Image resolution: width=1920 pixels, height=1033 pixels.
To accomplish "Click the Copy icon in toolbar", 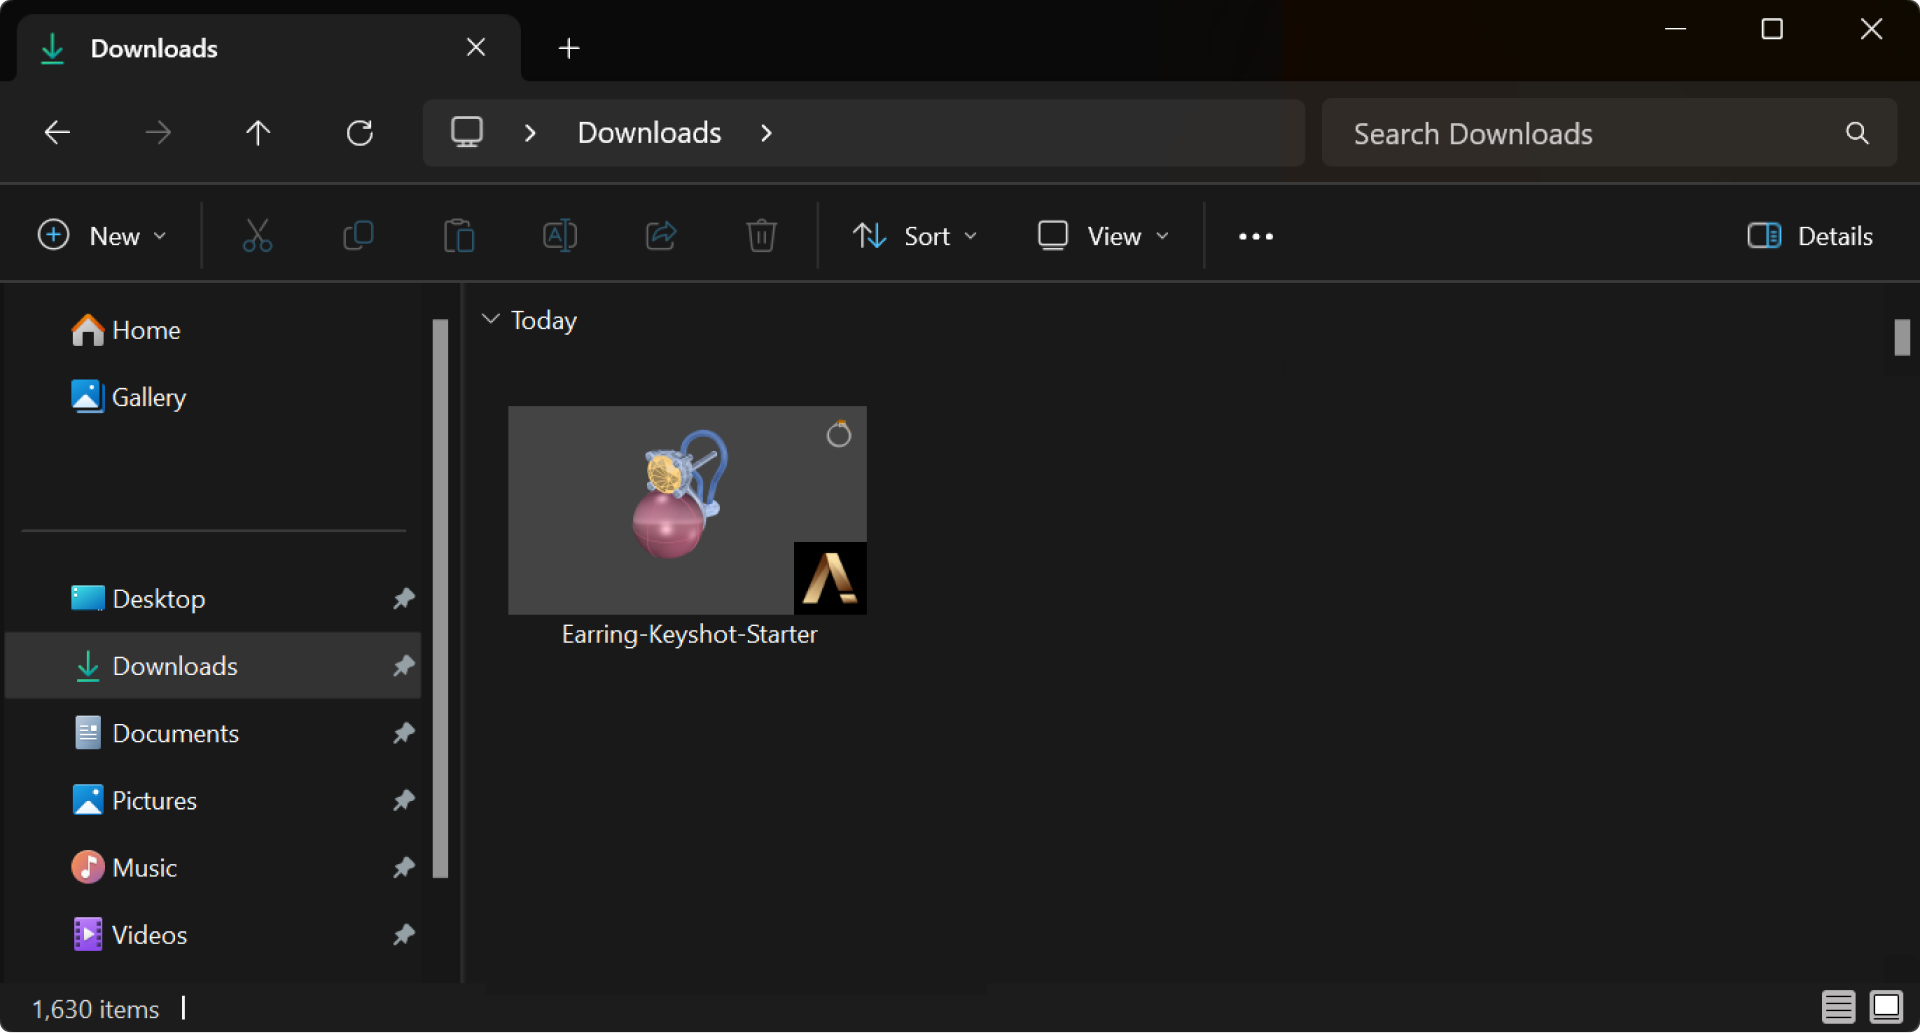I will point(358,236).
